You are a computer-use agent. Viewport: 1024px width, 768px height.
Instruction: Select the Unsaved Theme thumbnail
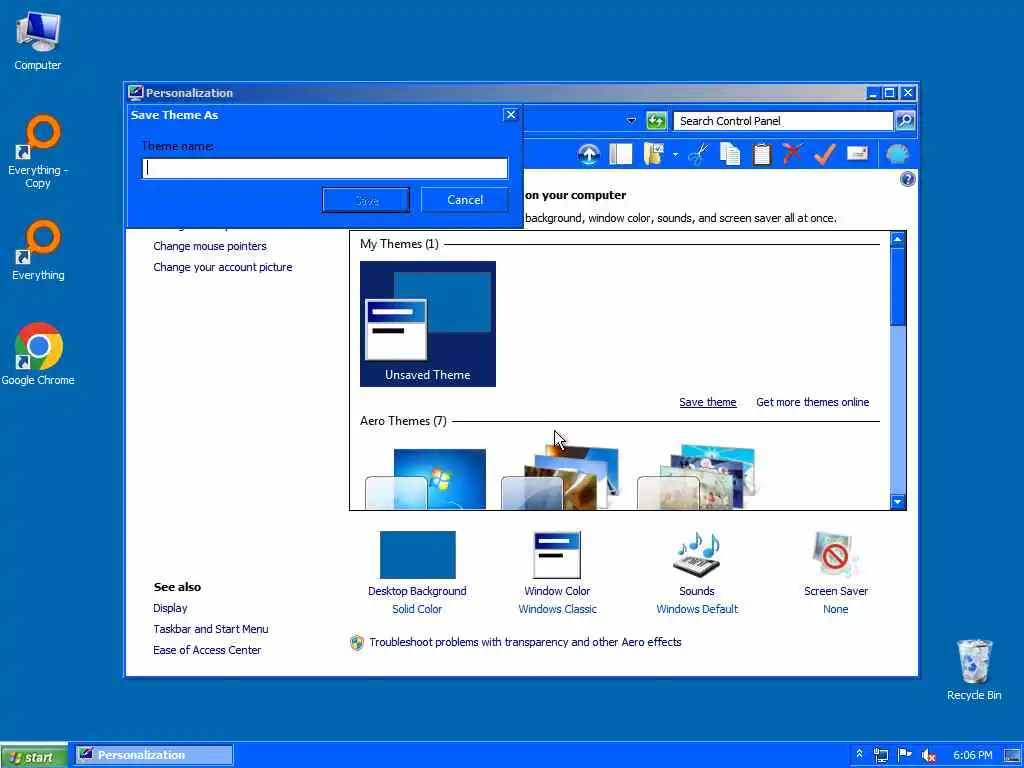[428, 324]
